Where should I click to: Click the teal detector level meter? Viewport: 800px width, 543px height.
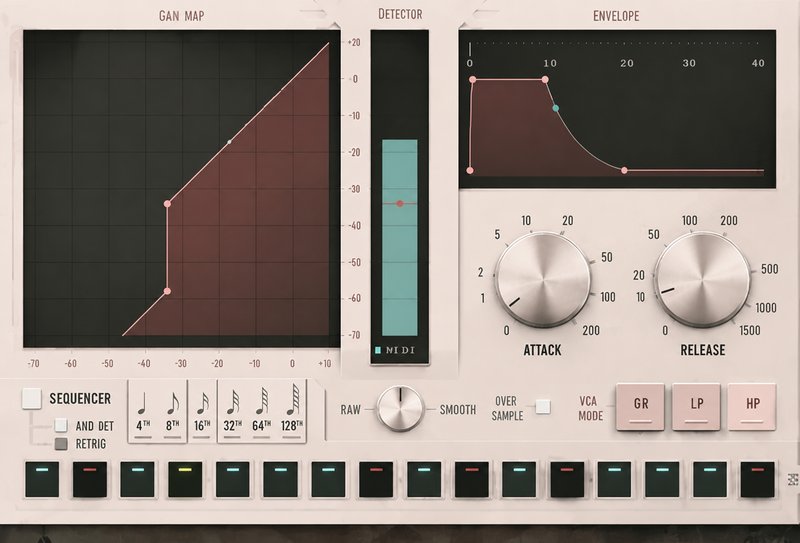[400, 237]
